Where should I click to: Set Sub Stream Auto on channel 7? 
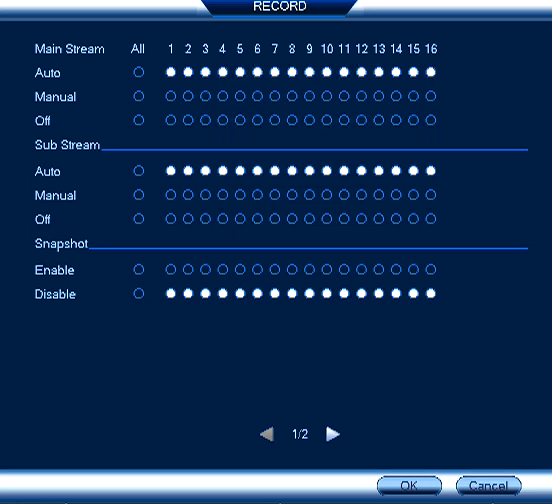click(x=275, y=171)
